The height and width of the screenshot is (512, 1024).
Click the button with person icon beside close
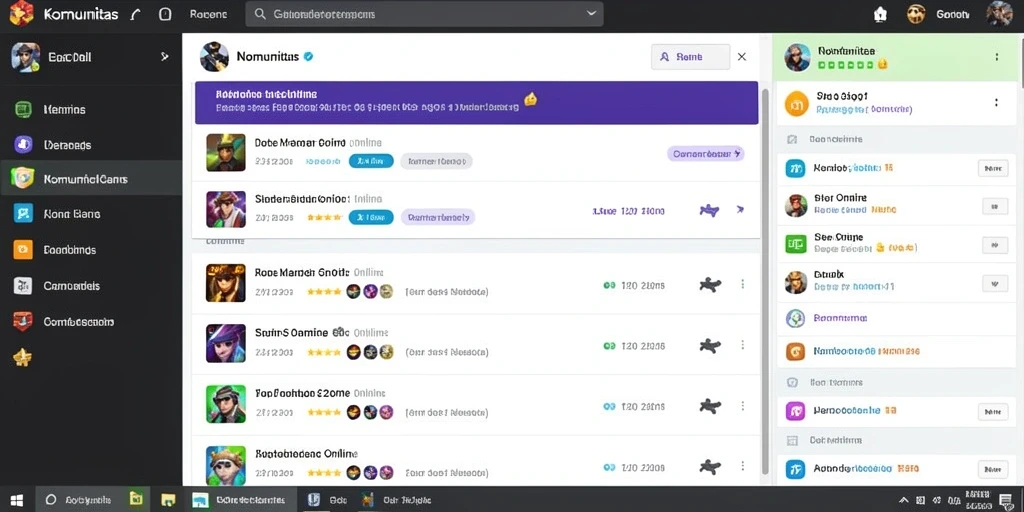coord(690,57)
